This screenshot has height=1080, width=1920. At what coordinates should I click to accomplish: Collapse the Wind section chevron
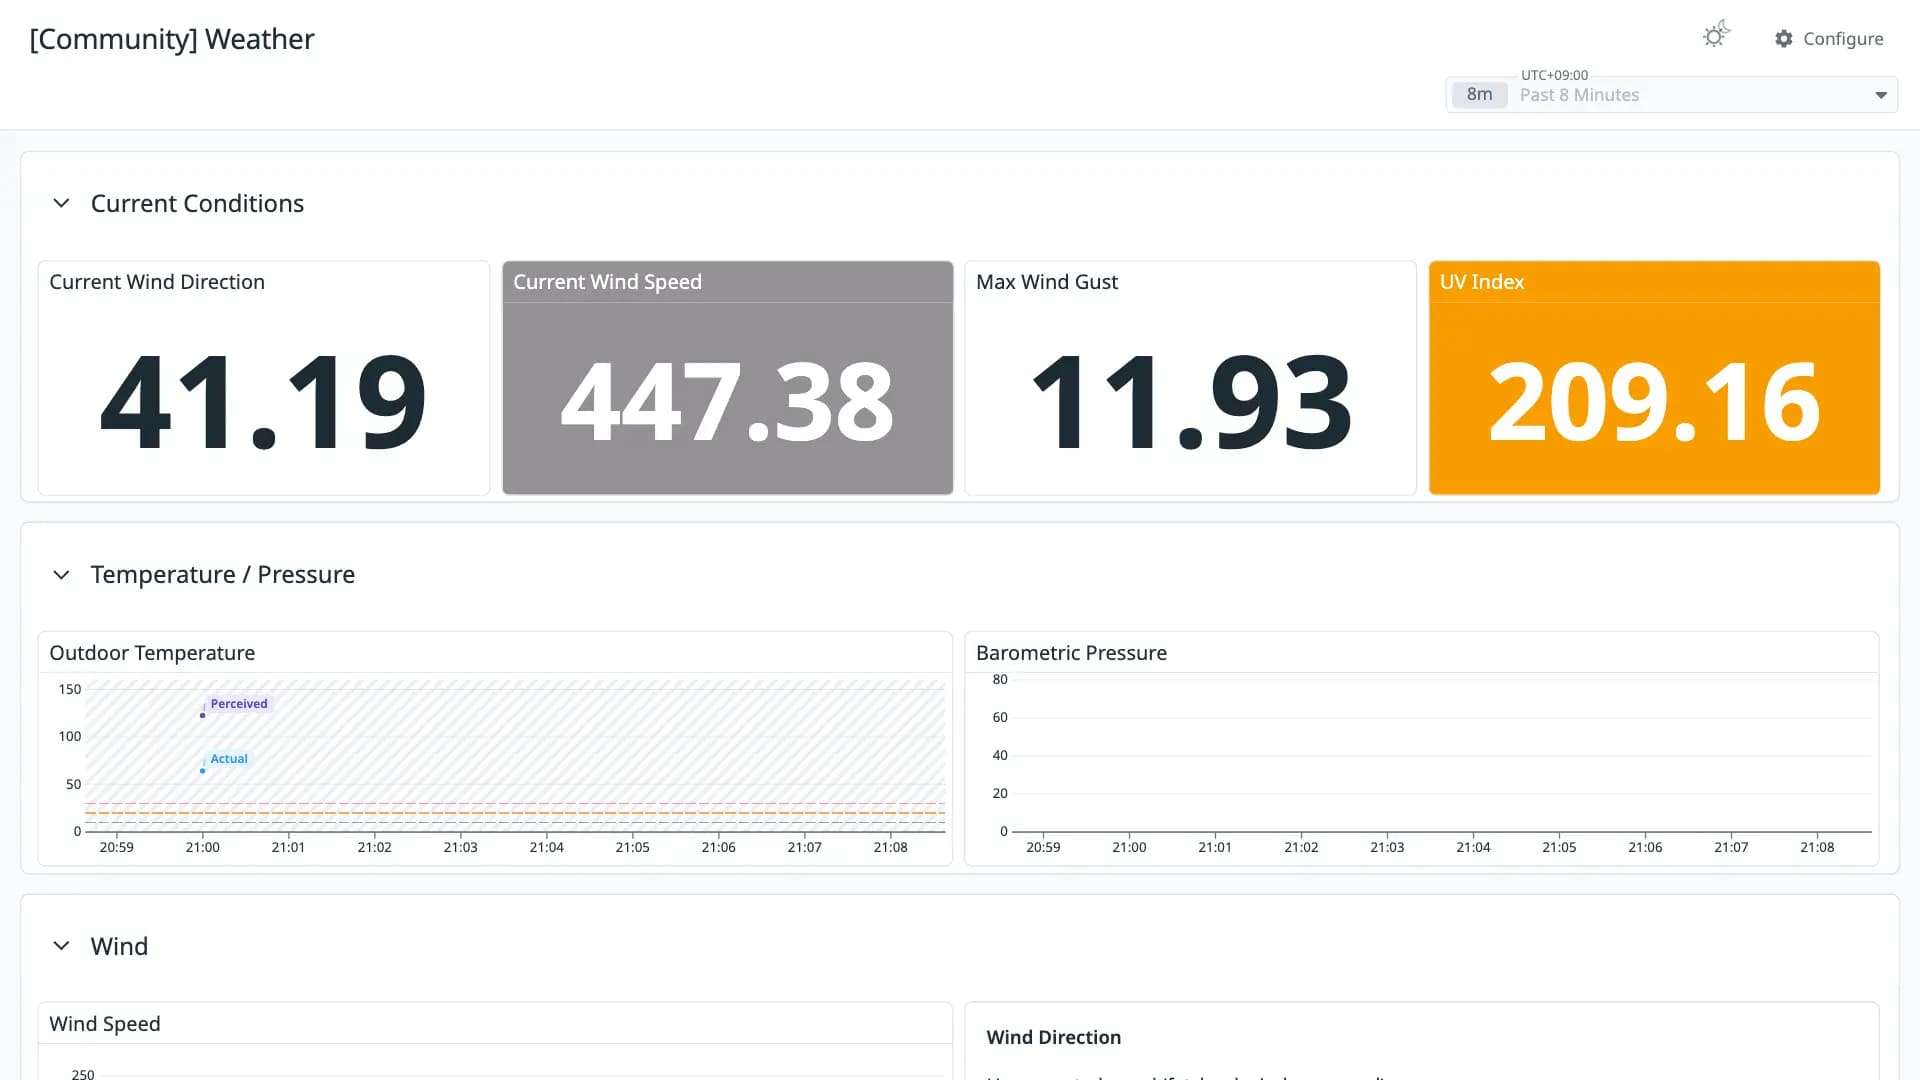point(61,946)
